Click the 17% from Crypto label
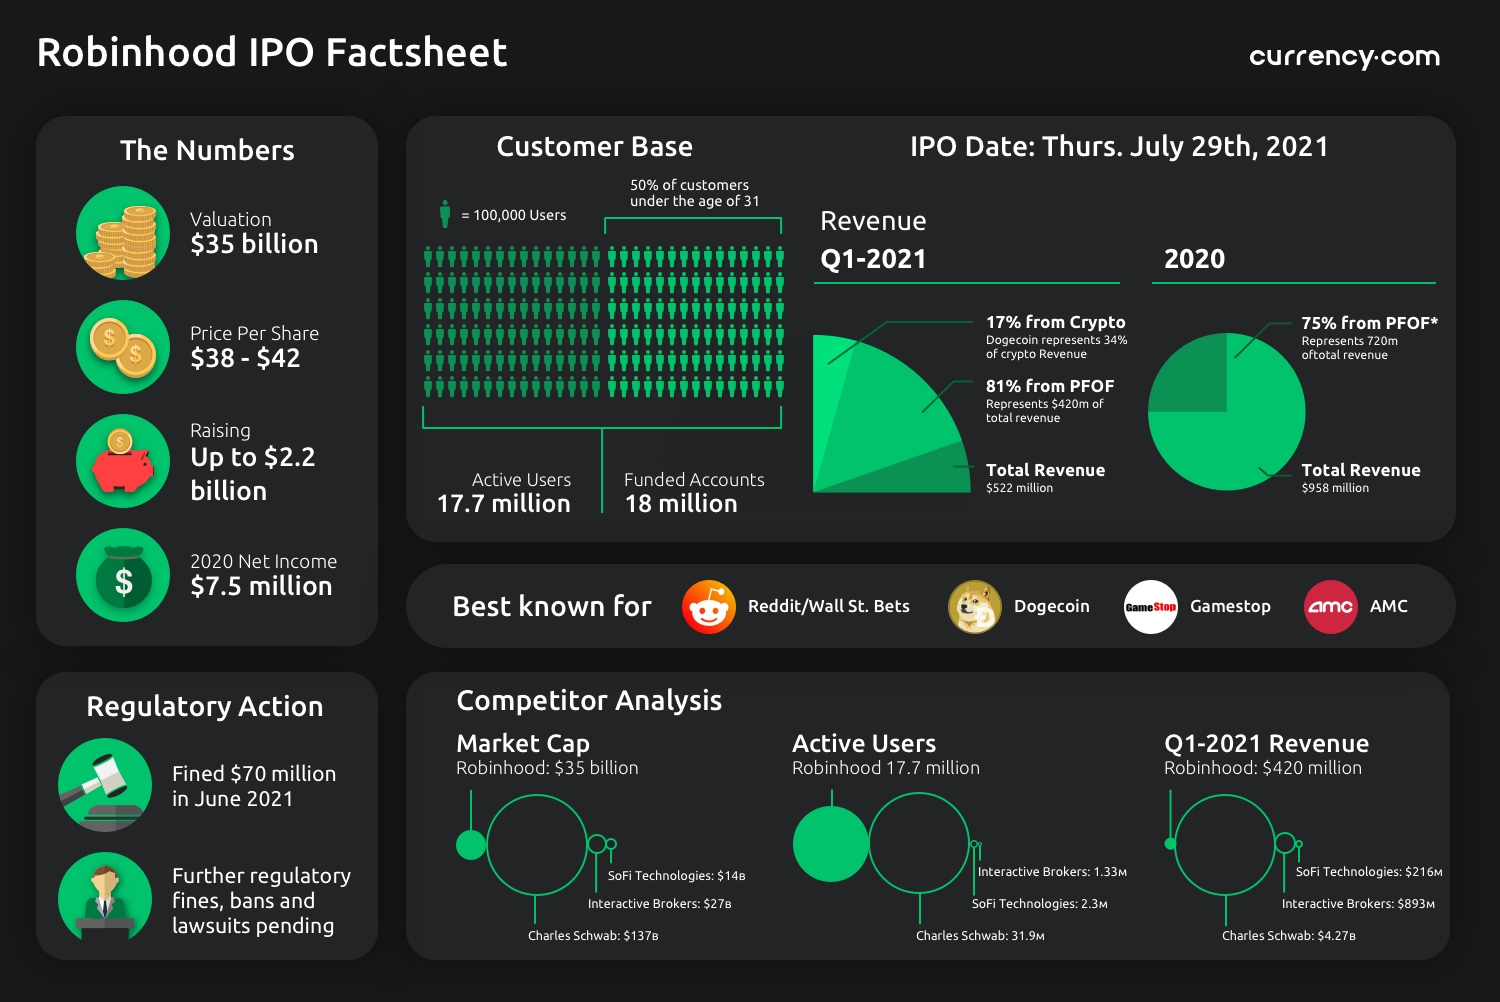 coord(1056,322)
